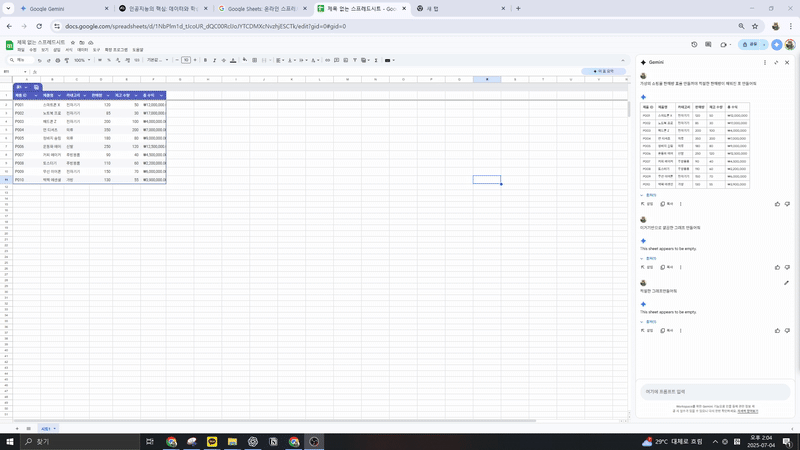Apply italic formatting to the cell

[x=214, y=60]
